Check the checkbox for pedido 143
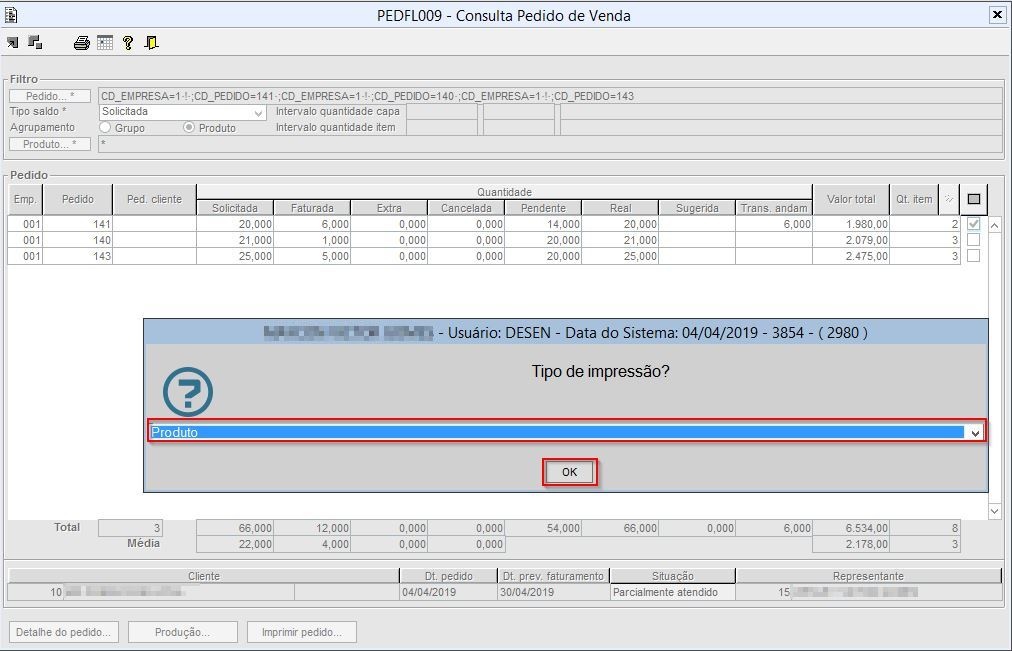1012x651 pixels. 973,255
